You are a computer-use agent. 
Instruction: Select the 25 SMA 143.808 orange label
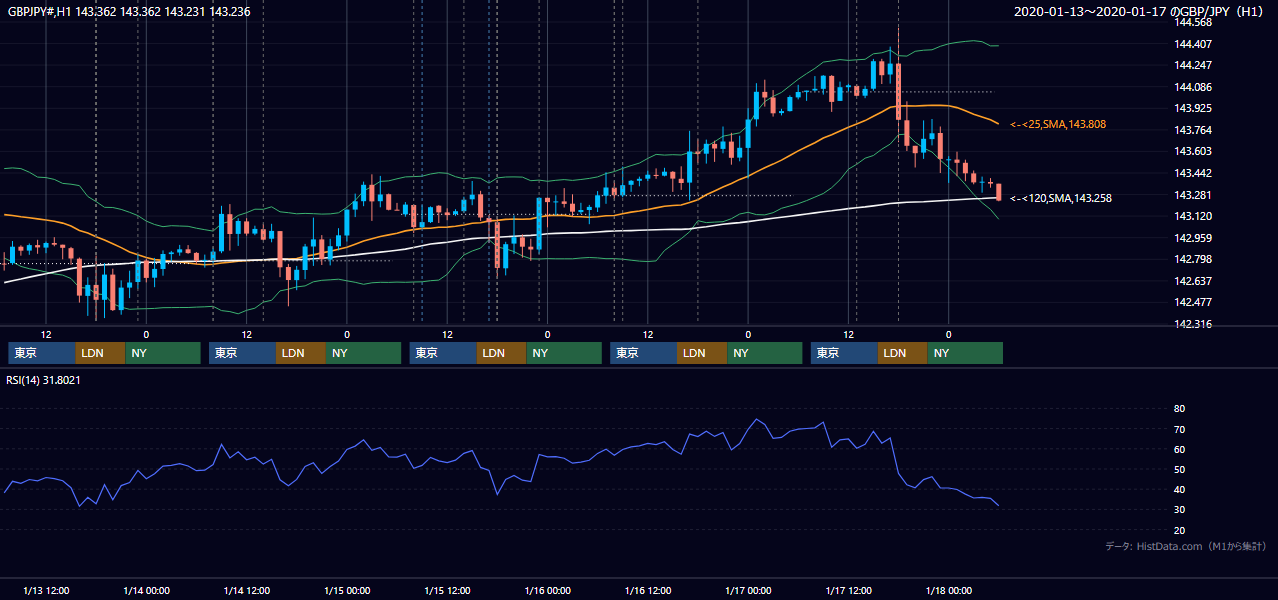[1058, 124]
